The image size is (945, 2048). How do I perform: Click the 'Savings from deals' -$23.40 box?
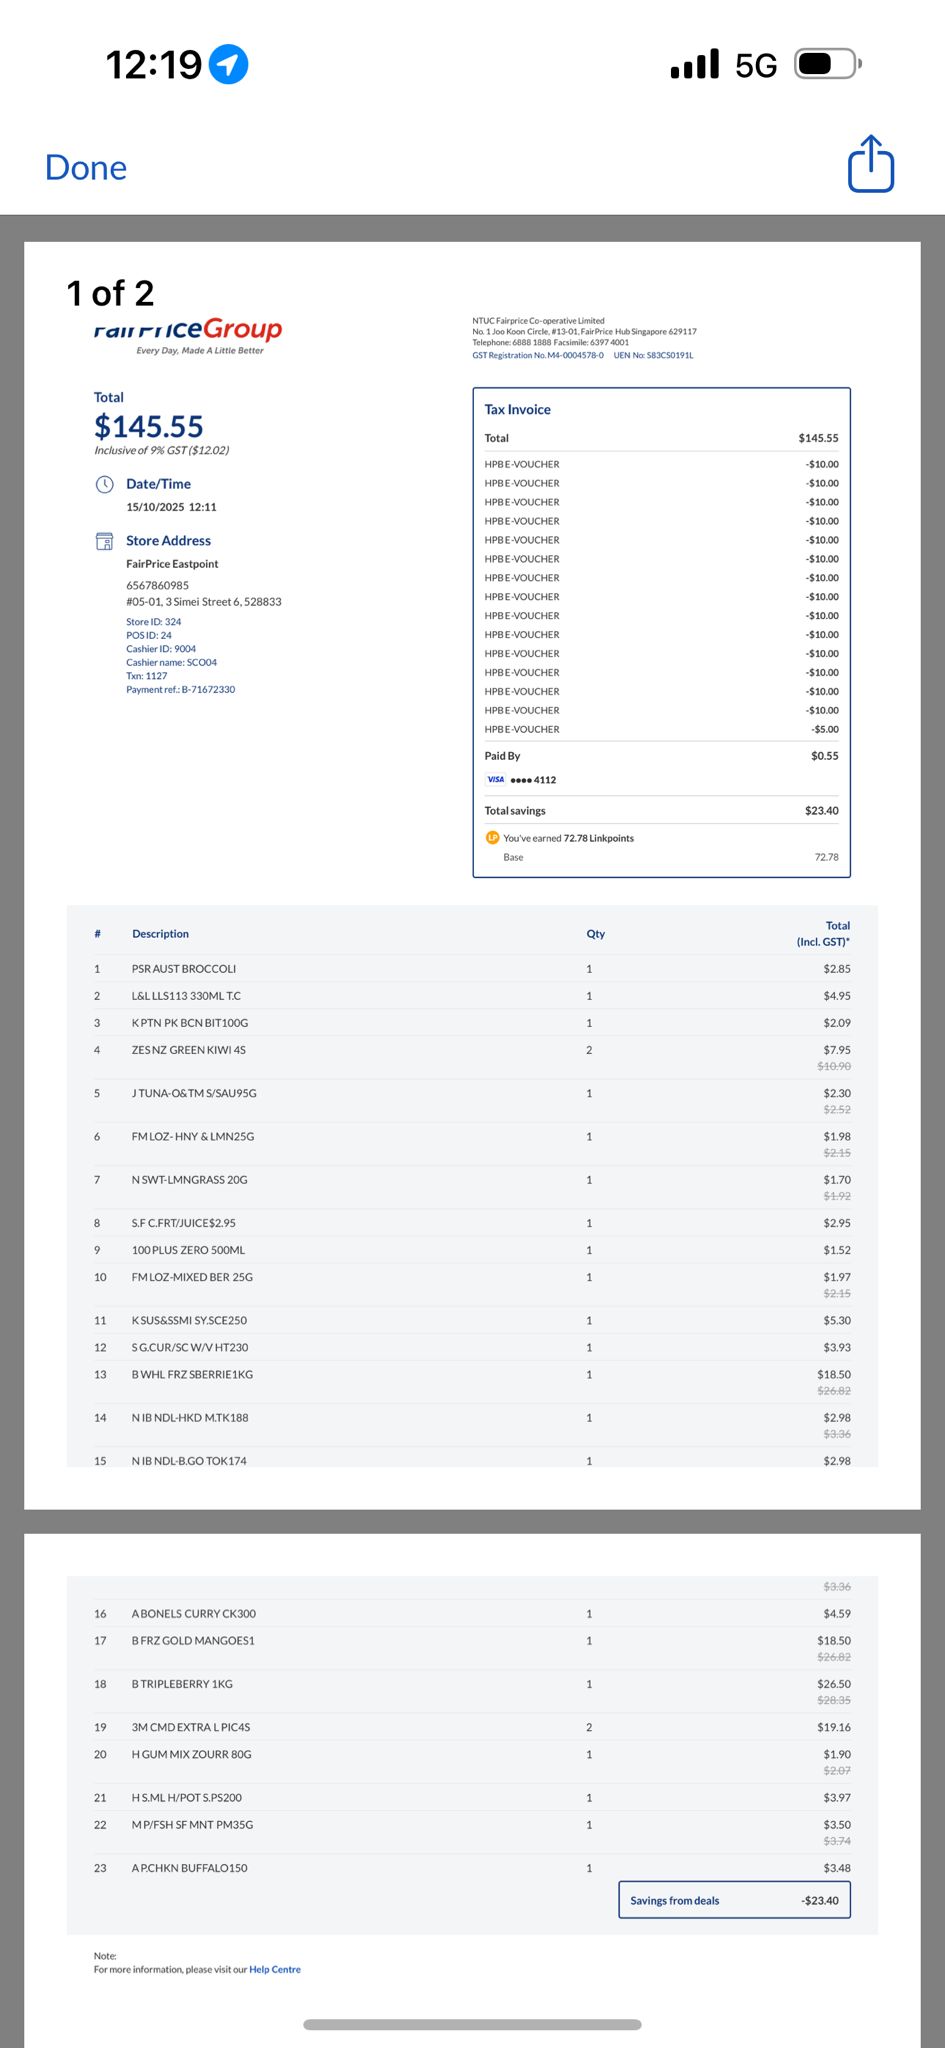tap(735, 1901)
